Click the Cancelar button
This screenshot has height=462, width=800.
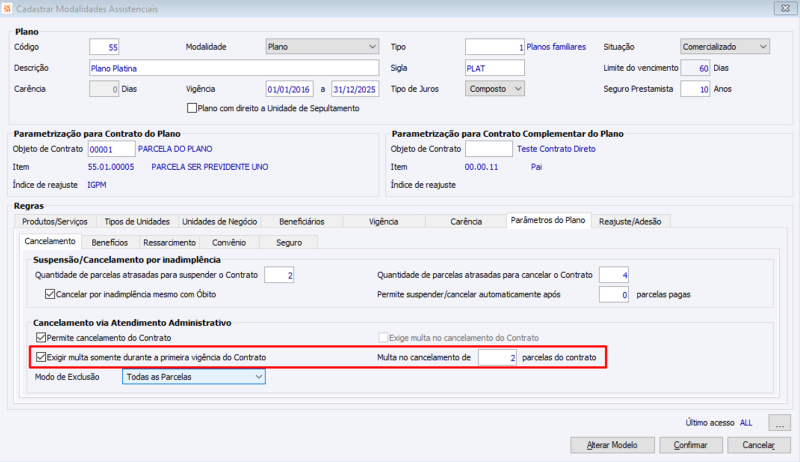(x=759, y=445)
